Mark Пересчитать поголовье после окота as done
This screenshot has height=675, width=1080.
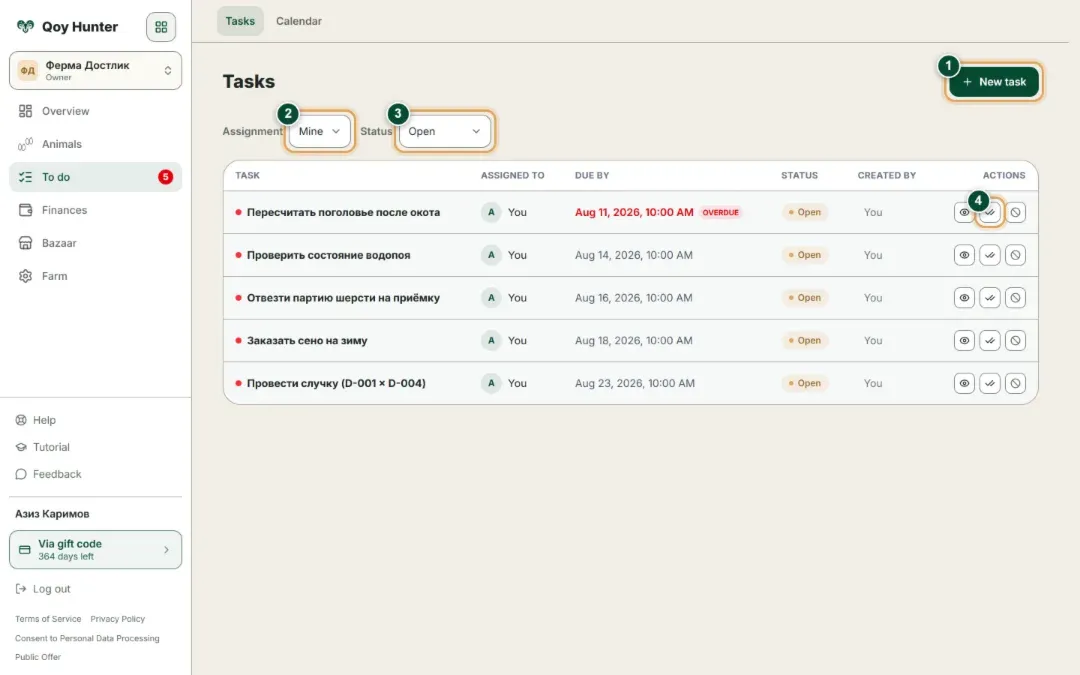(990, 212)
